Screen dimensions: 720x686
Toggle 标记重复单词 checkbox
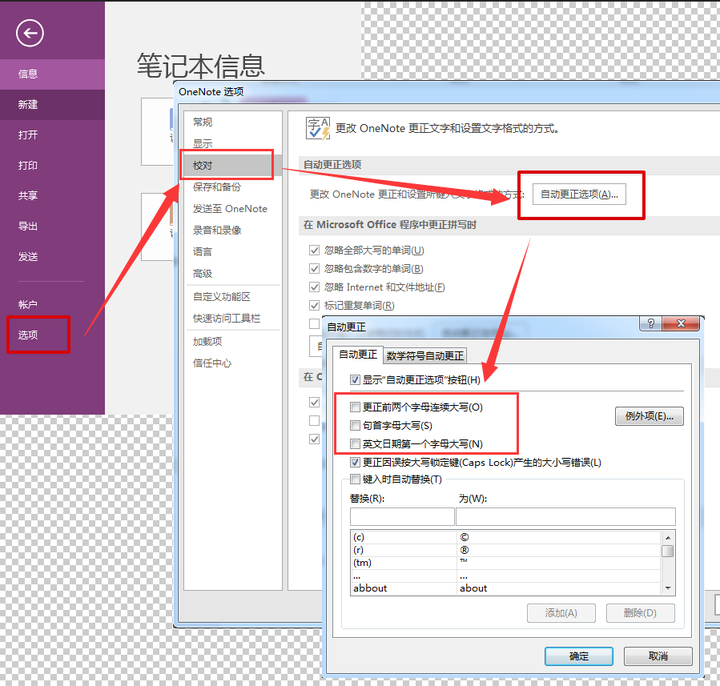point(315,305)
